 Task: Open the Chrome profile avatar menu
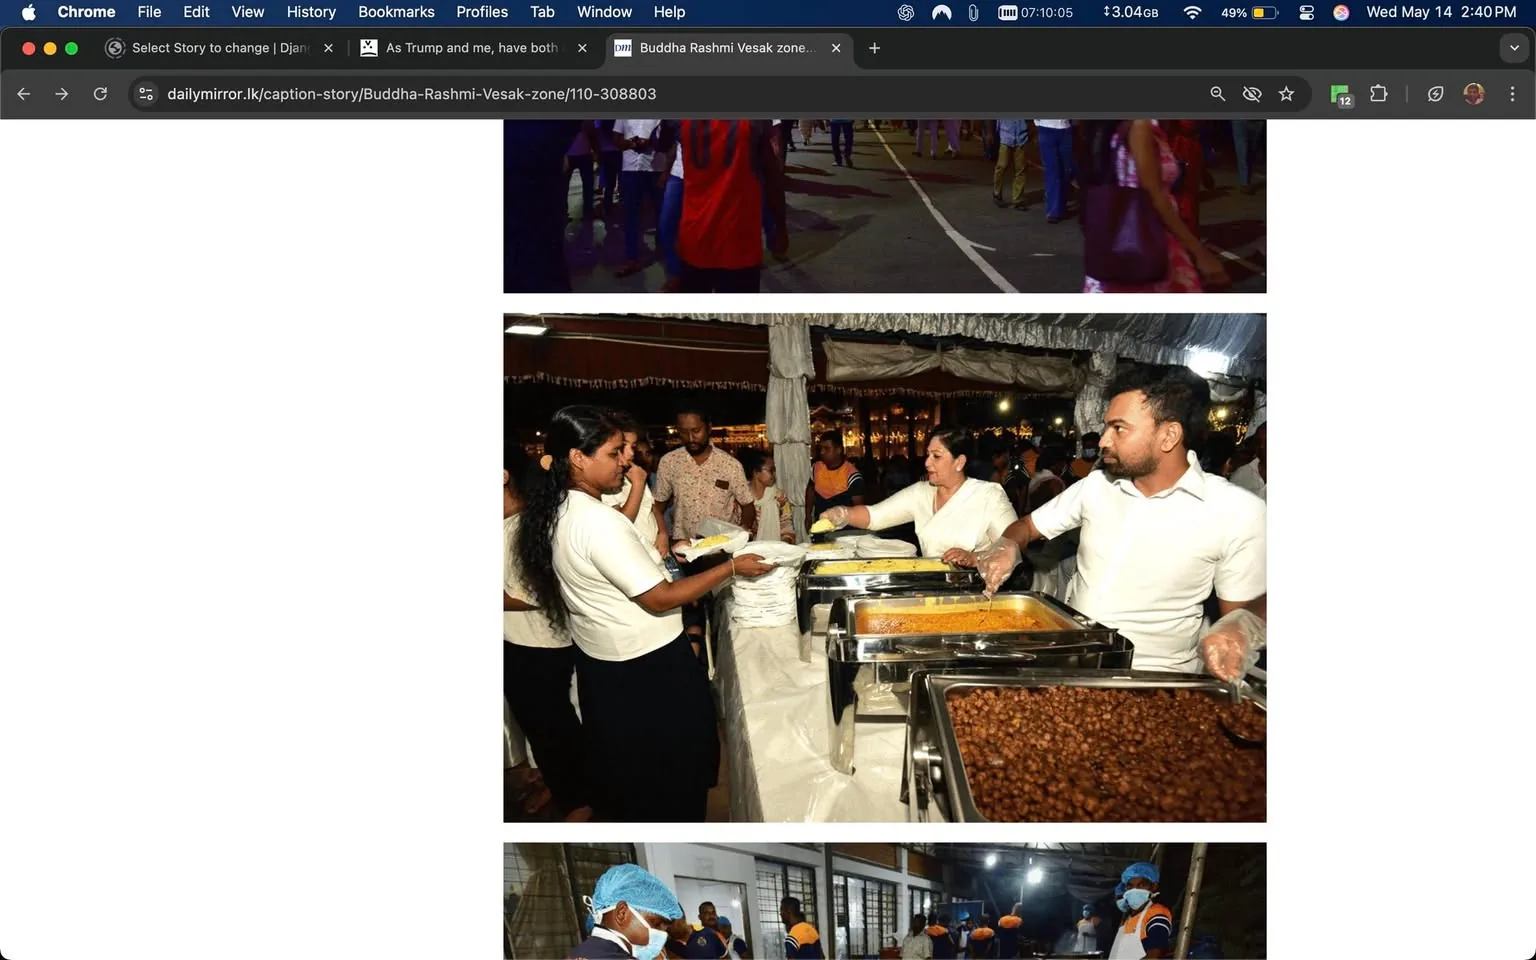click(1473, 93)
